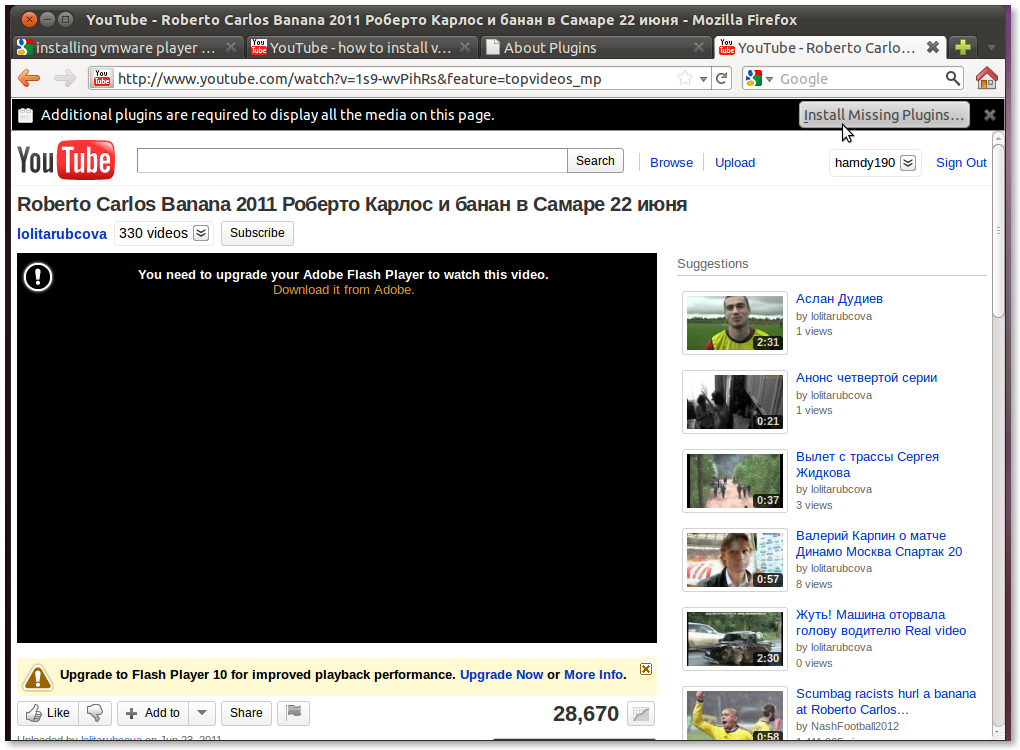The image size is (1020, 750).
Task: Click the Flash upgrade warning triangle icon
Action: point(38,677)
